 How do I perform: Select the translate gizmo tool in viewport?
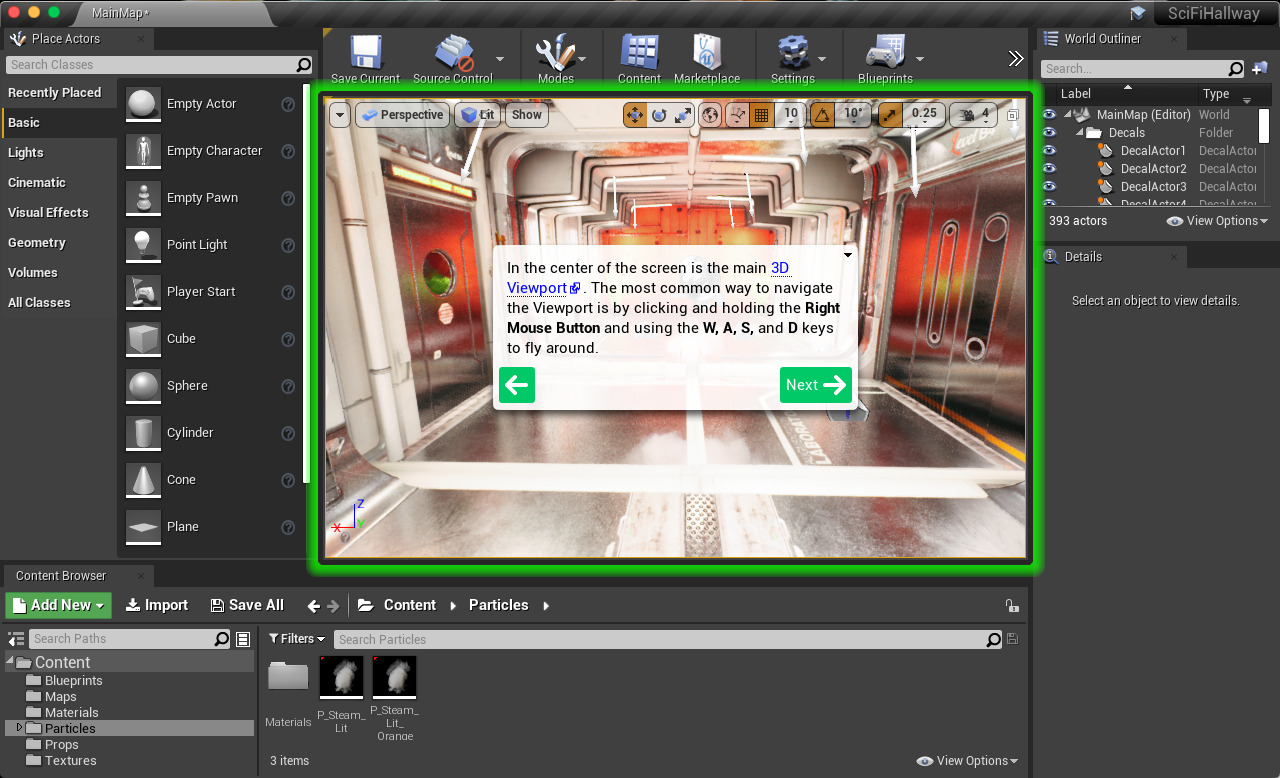coord(635,115)
